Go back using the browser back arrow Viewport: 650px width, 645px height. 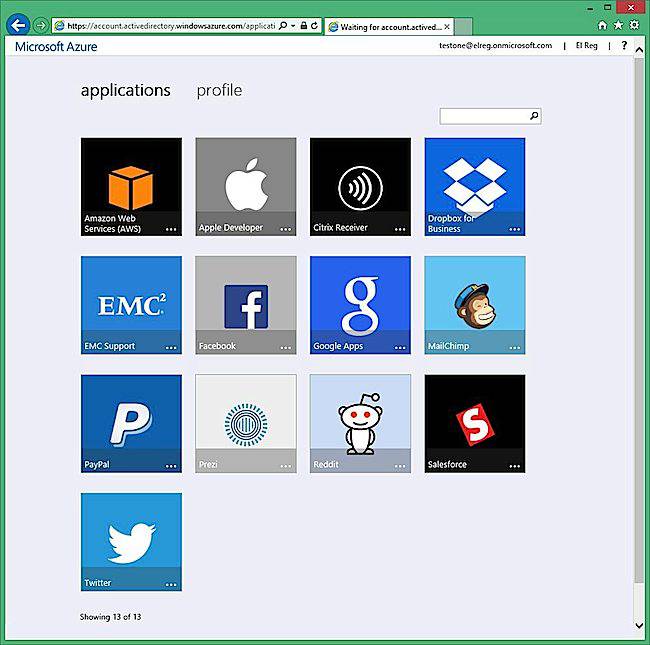point(18,25)
